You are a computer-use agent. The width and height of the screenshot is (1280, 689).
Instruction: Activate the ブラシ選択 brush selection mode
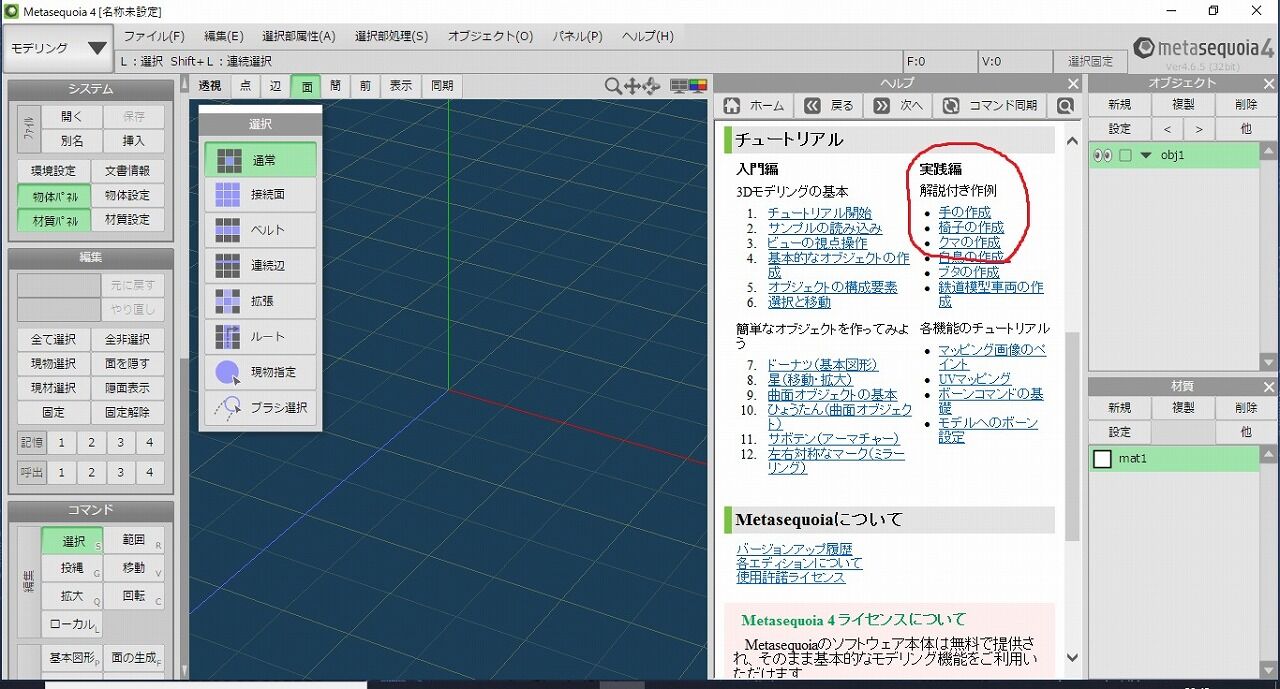[x=260, y=408]
